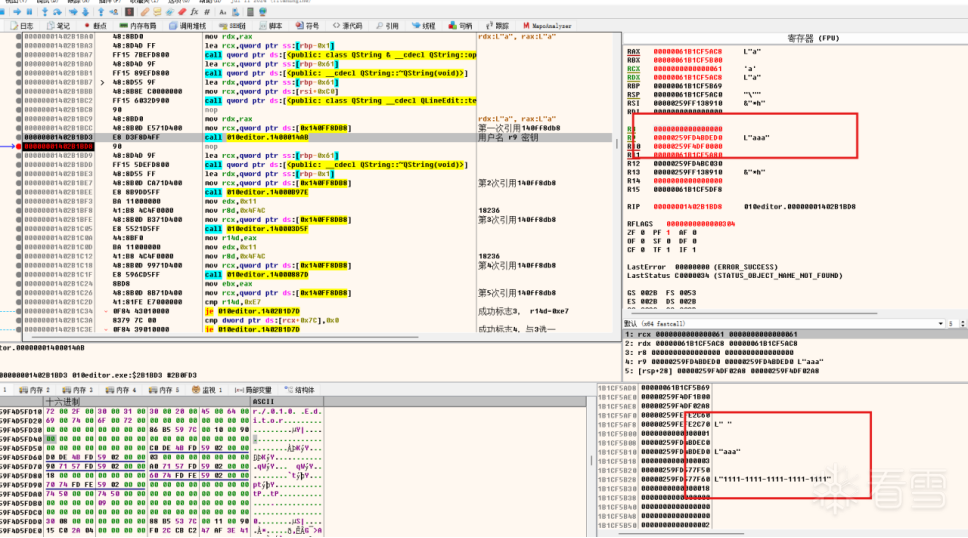This screenshot has height=538, width=968.
Task: Open the Comments toolbar icon
Action: pos(157,12)
